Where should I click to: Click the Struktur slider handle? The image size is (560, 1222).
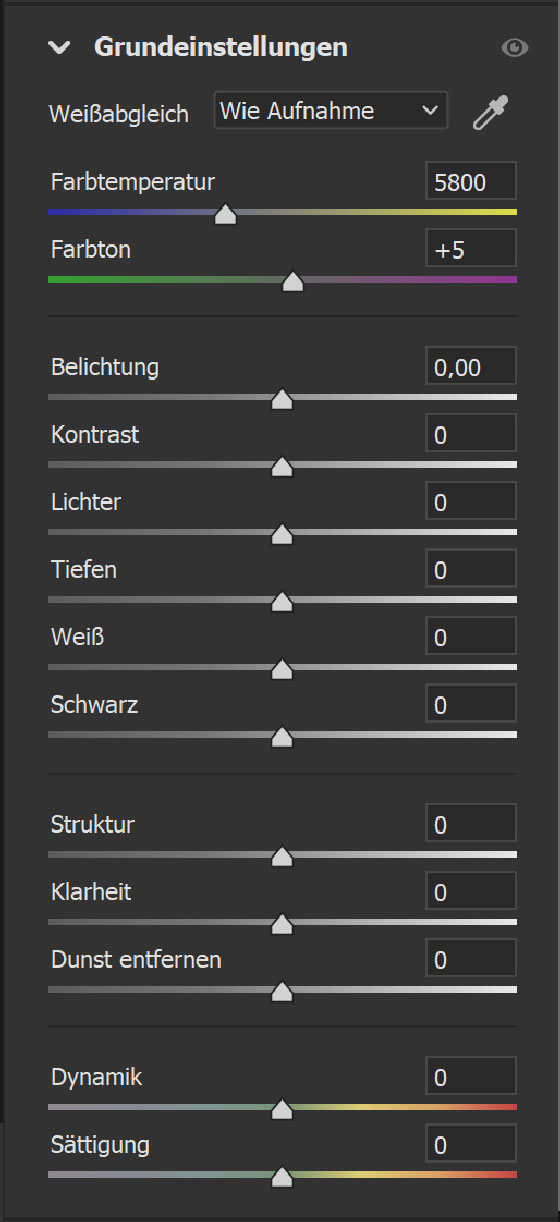[x=282, y=857]
